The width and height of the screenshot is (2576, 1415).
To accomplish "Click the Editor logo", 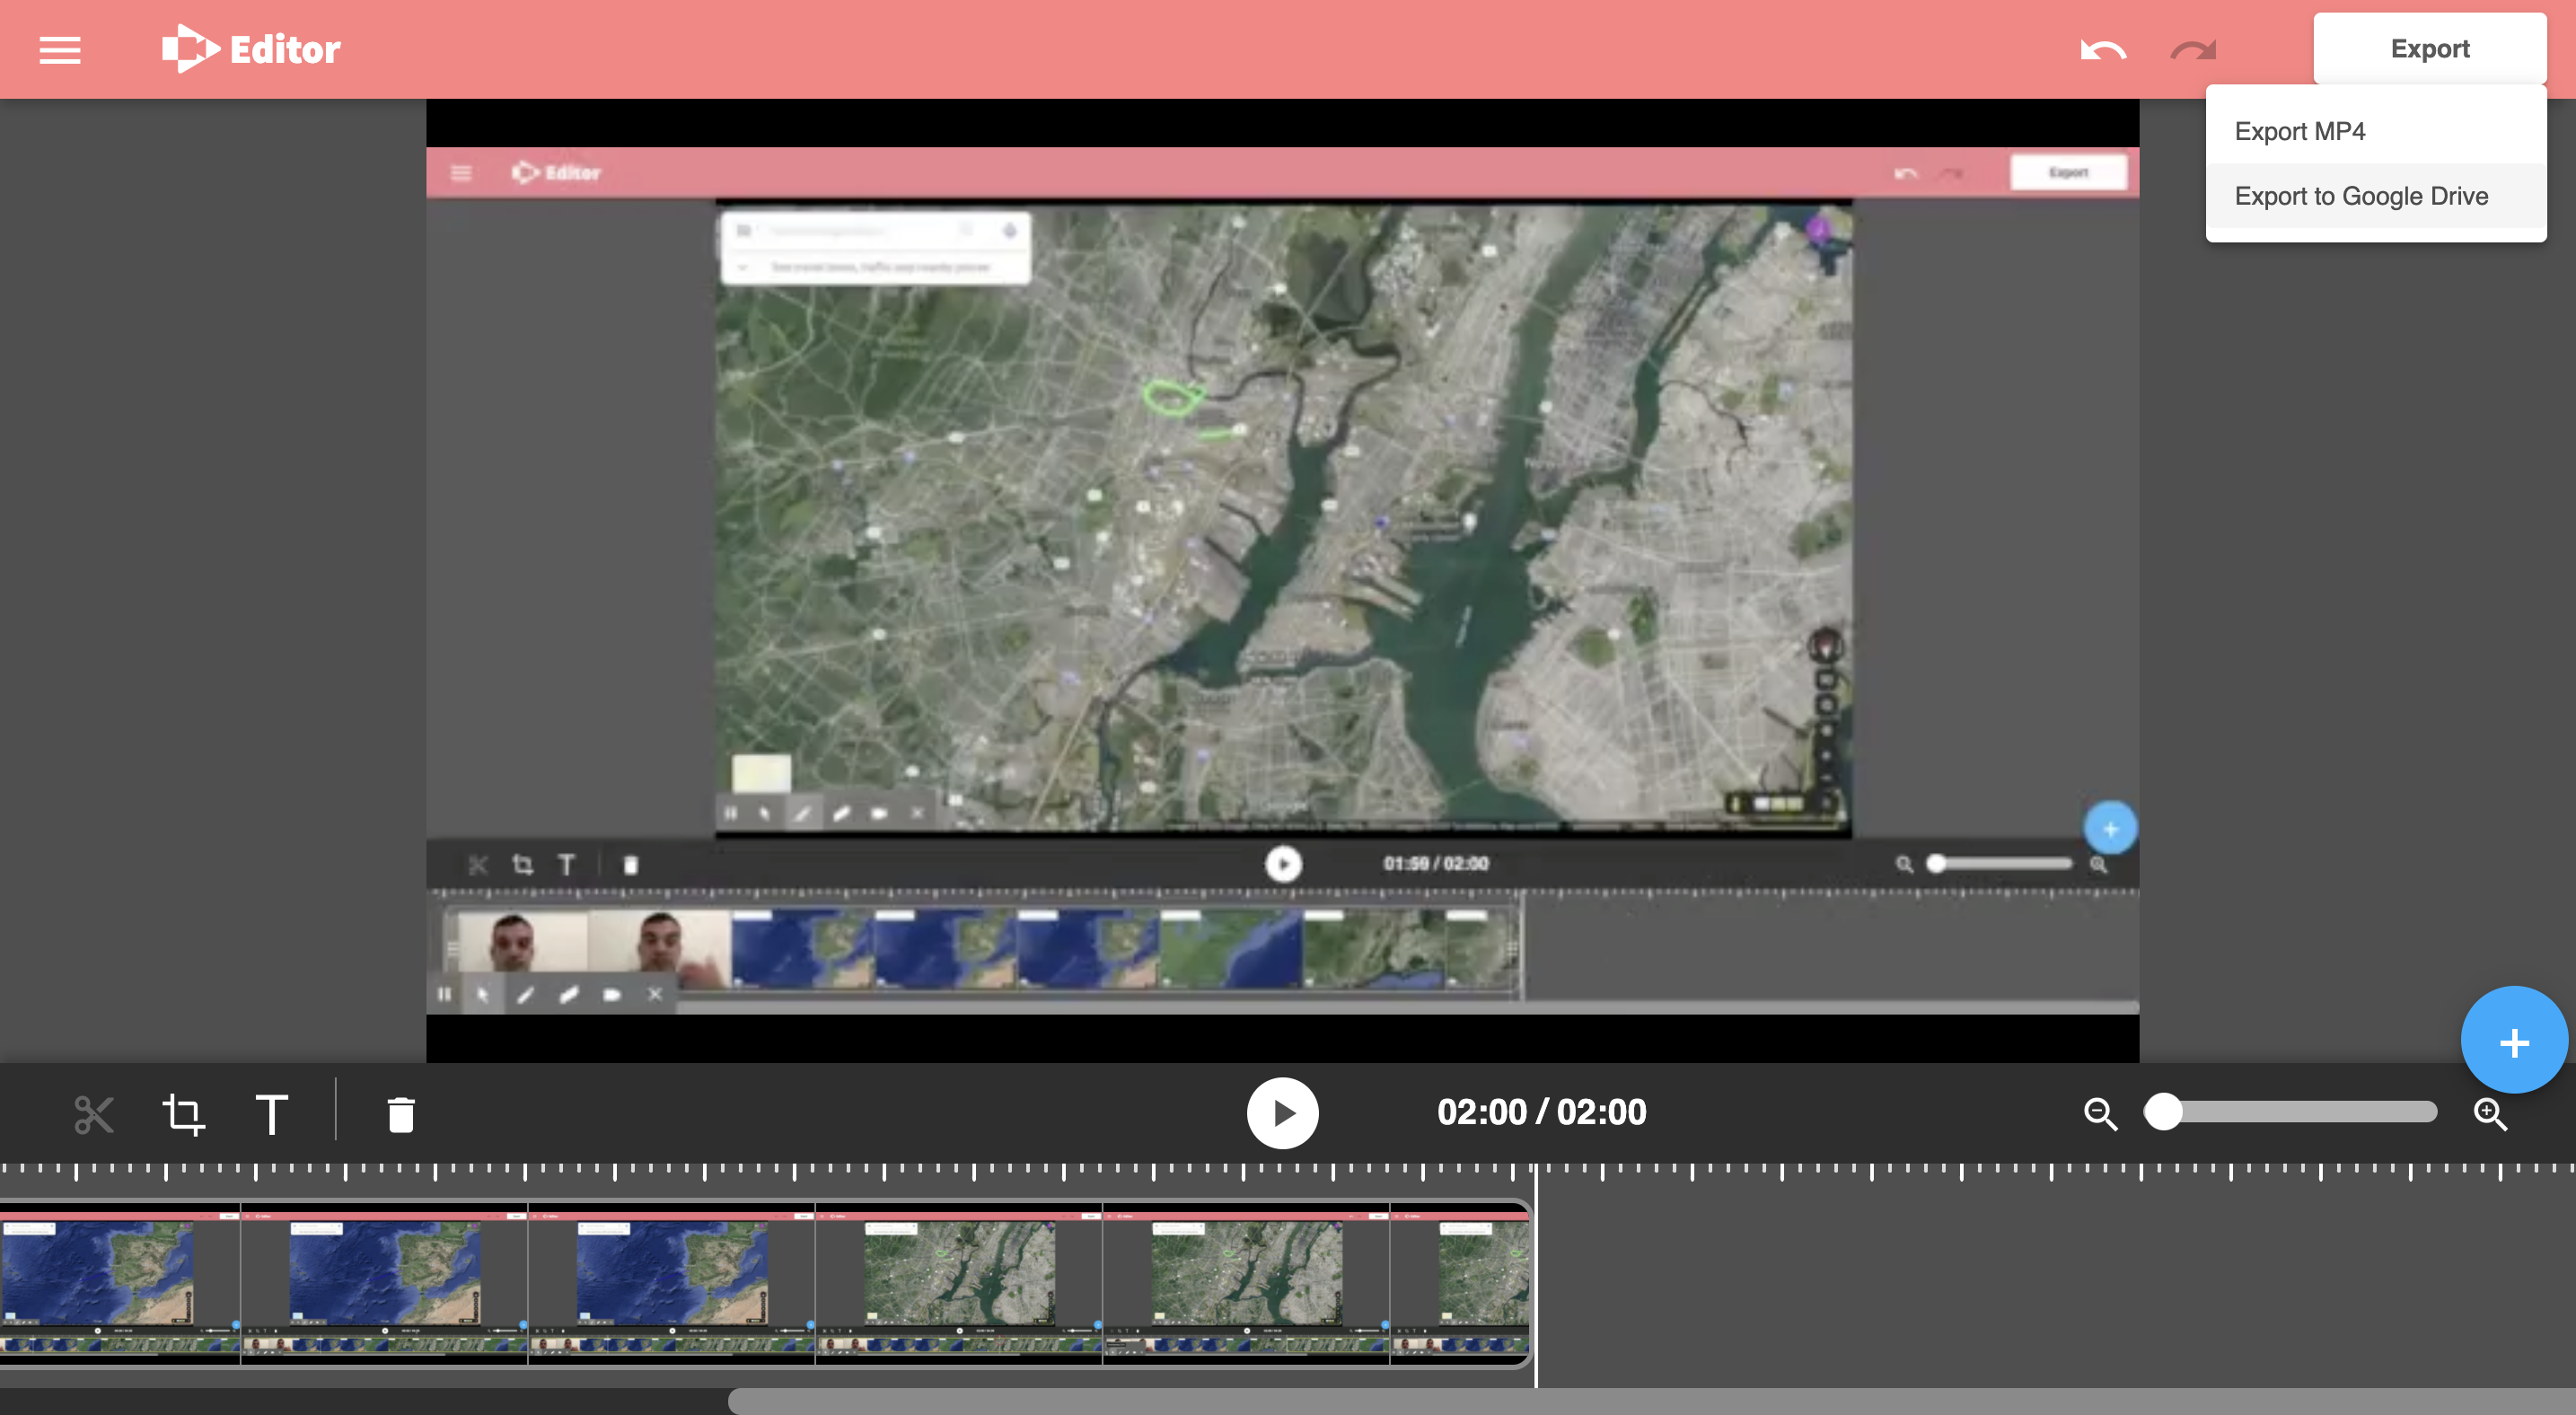I will click(x=250, y=48).
